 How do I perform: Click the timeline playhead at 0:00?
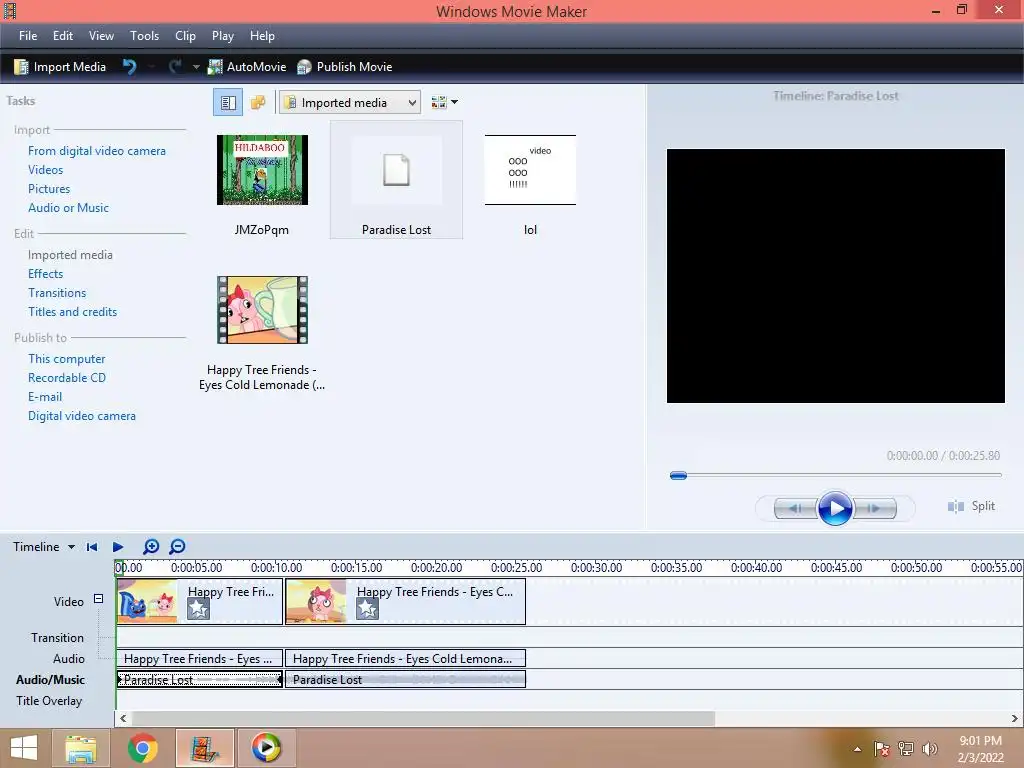[x=118, y=567]
